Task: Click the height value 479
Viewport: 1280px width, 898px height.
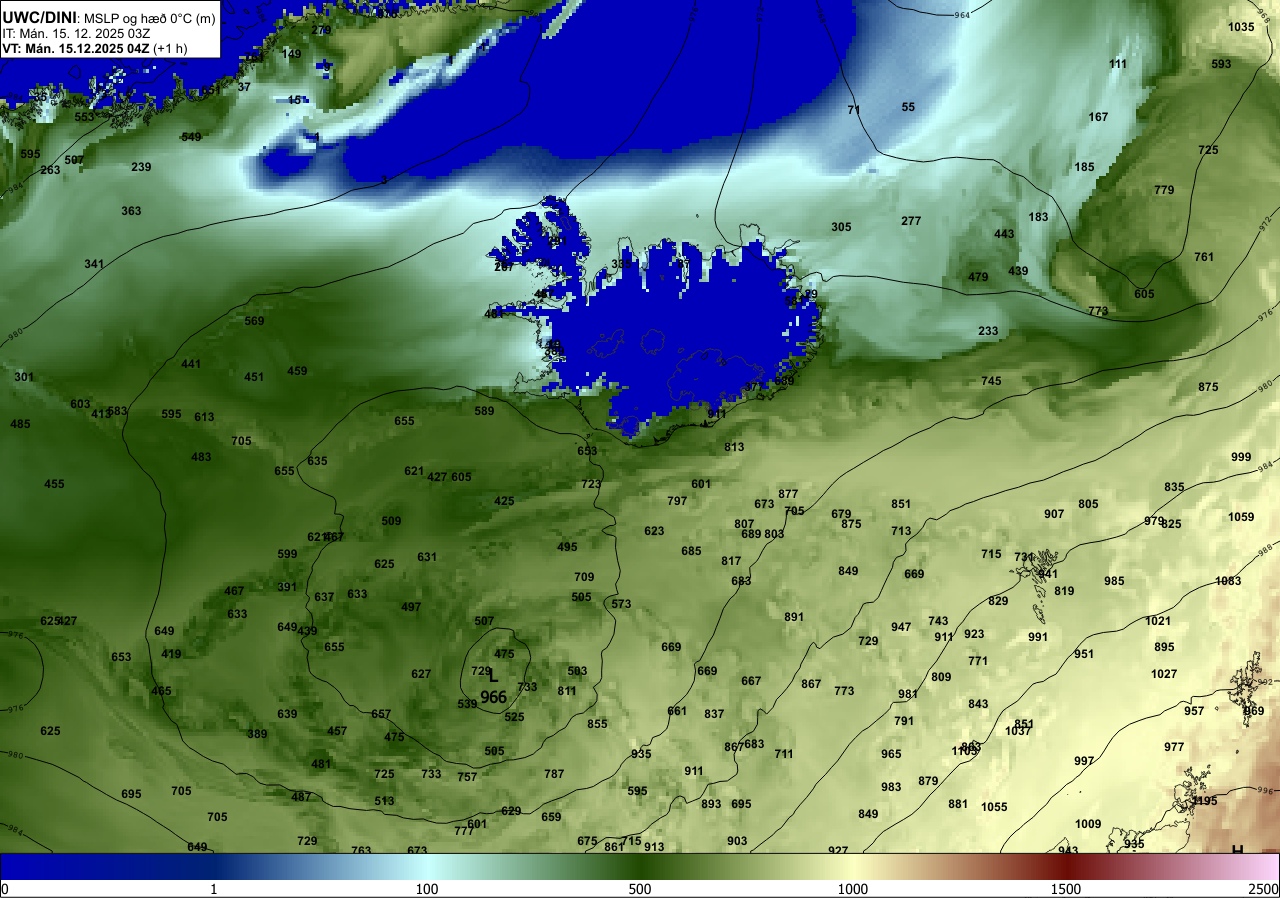Action: (978, 277)
